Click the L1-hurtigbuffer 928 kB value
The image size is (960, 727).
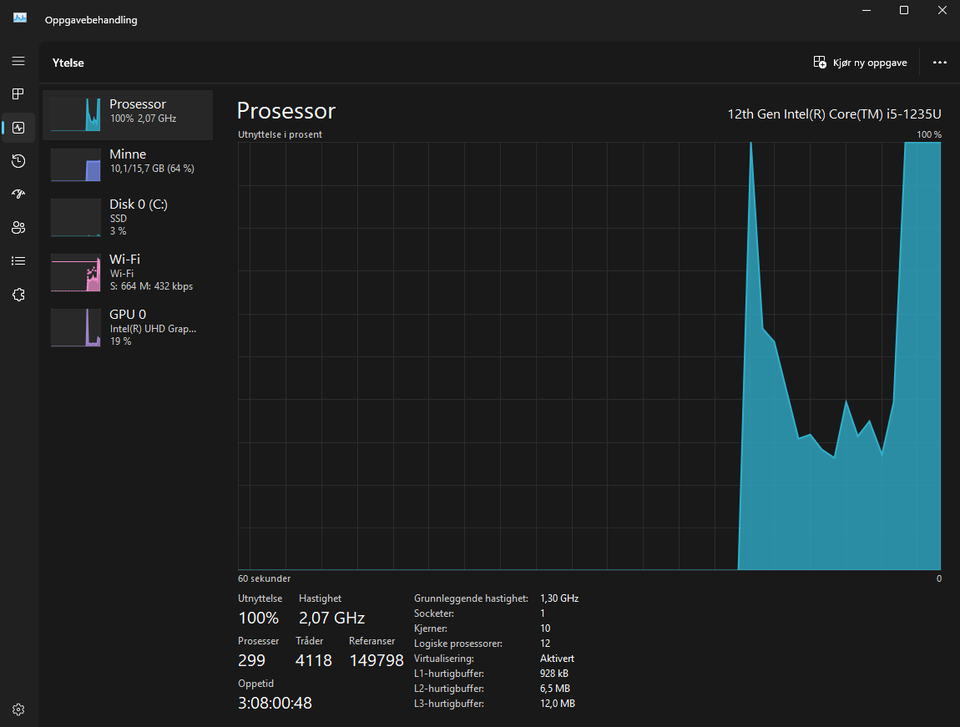[x=554, y=673]
